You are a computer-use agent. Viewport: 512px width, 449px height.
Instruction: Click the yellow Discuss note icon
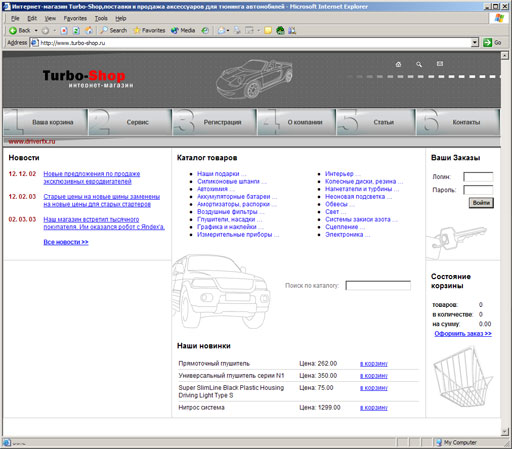tap(268, 31)
